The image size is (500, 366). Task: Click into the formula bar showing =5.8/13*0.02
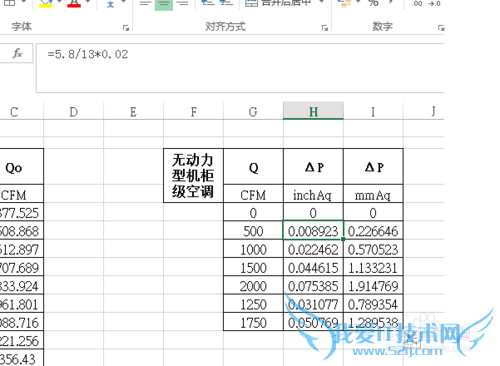[x=240, y=68]
